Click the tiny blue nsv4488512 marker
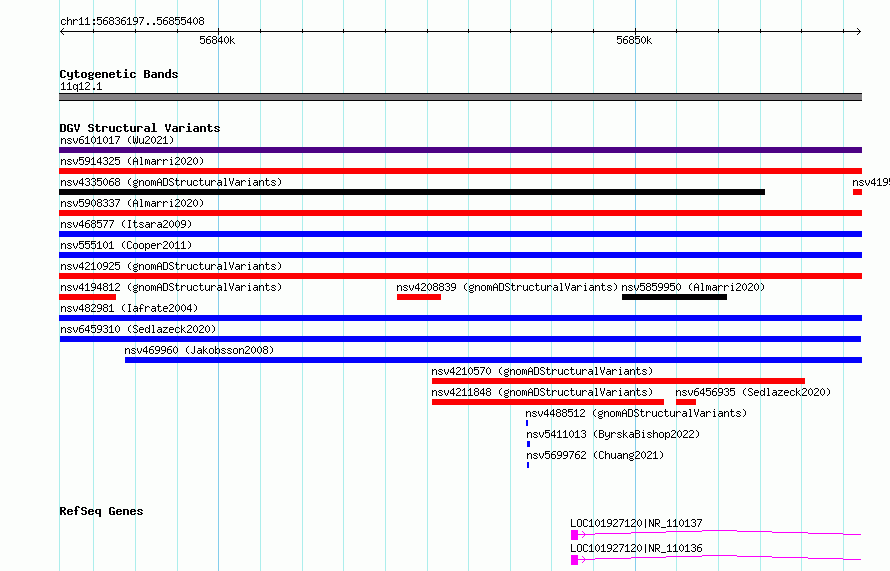Image resolution: width=890 pixels, height=571 pixels. pos(527,423)
